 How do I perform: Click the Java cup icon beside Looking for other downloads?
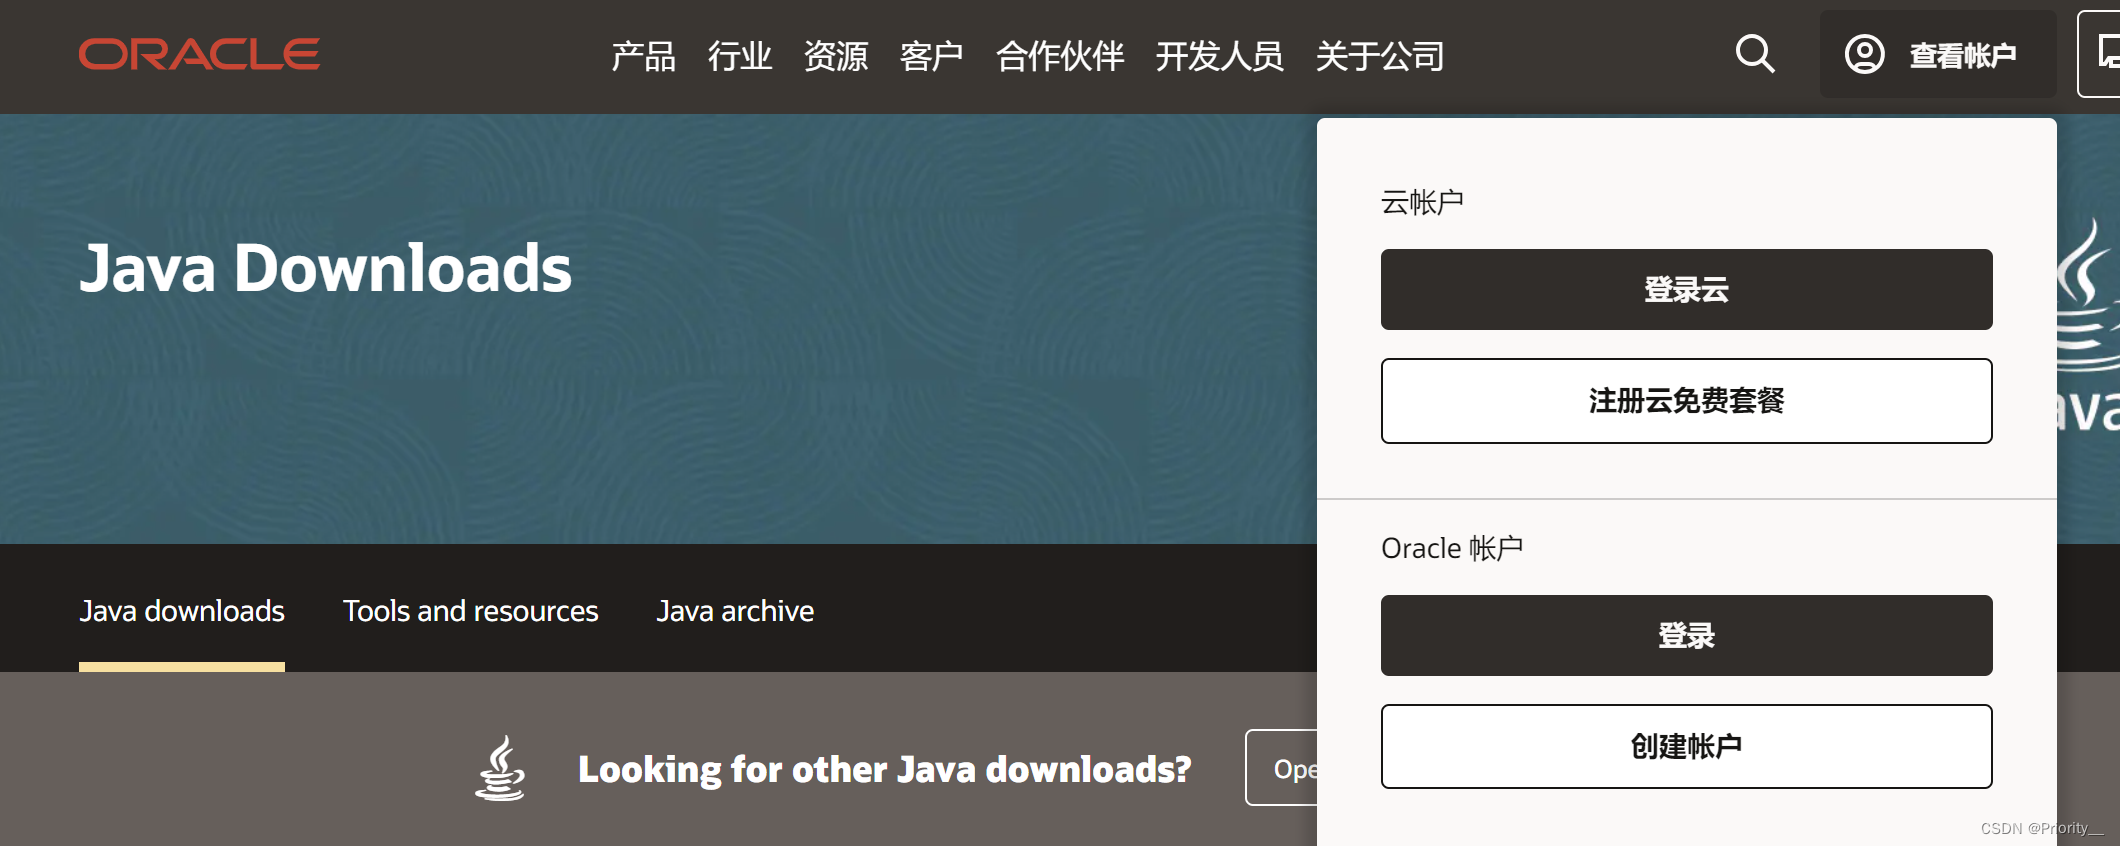click(x=500, y=768)
